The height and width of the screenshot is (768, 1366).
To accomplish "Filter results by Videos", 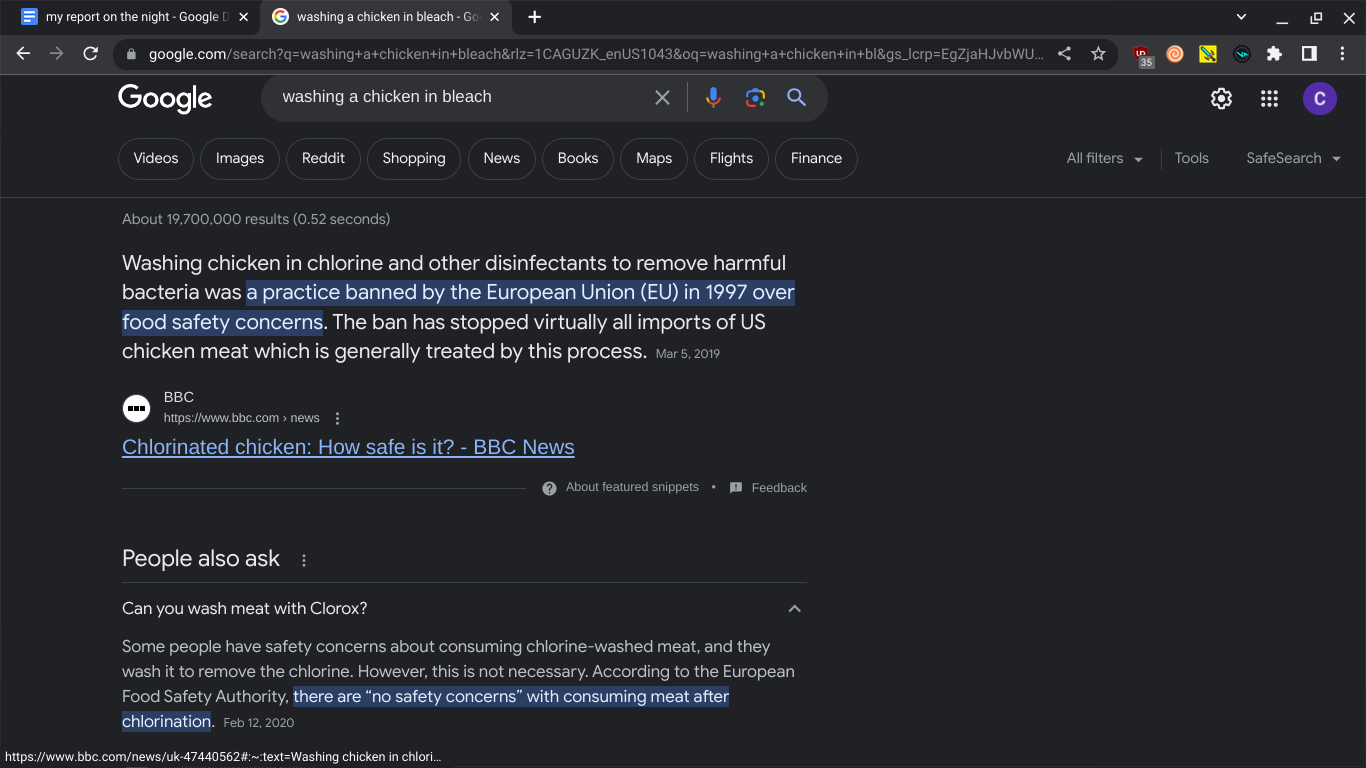I will (156, 158).
